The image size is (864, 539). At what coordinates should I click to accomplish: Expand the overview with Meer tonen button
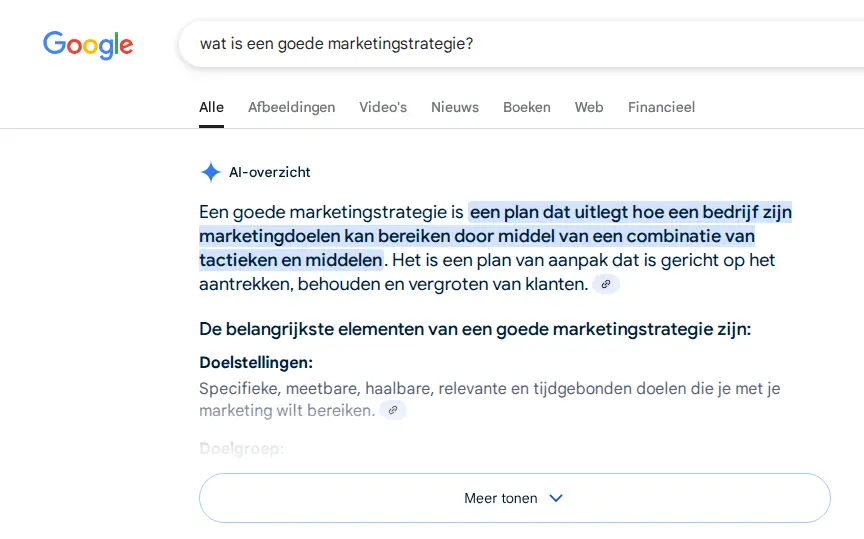pos(515,498)
